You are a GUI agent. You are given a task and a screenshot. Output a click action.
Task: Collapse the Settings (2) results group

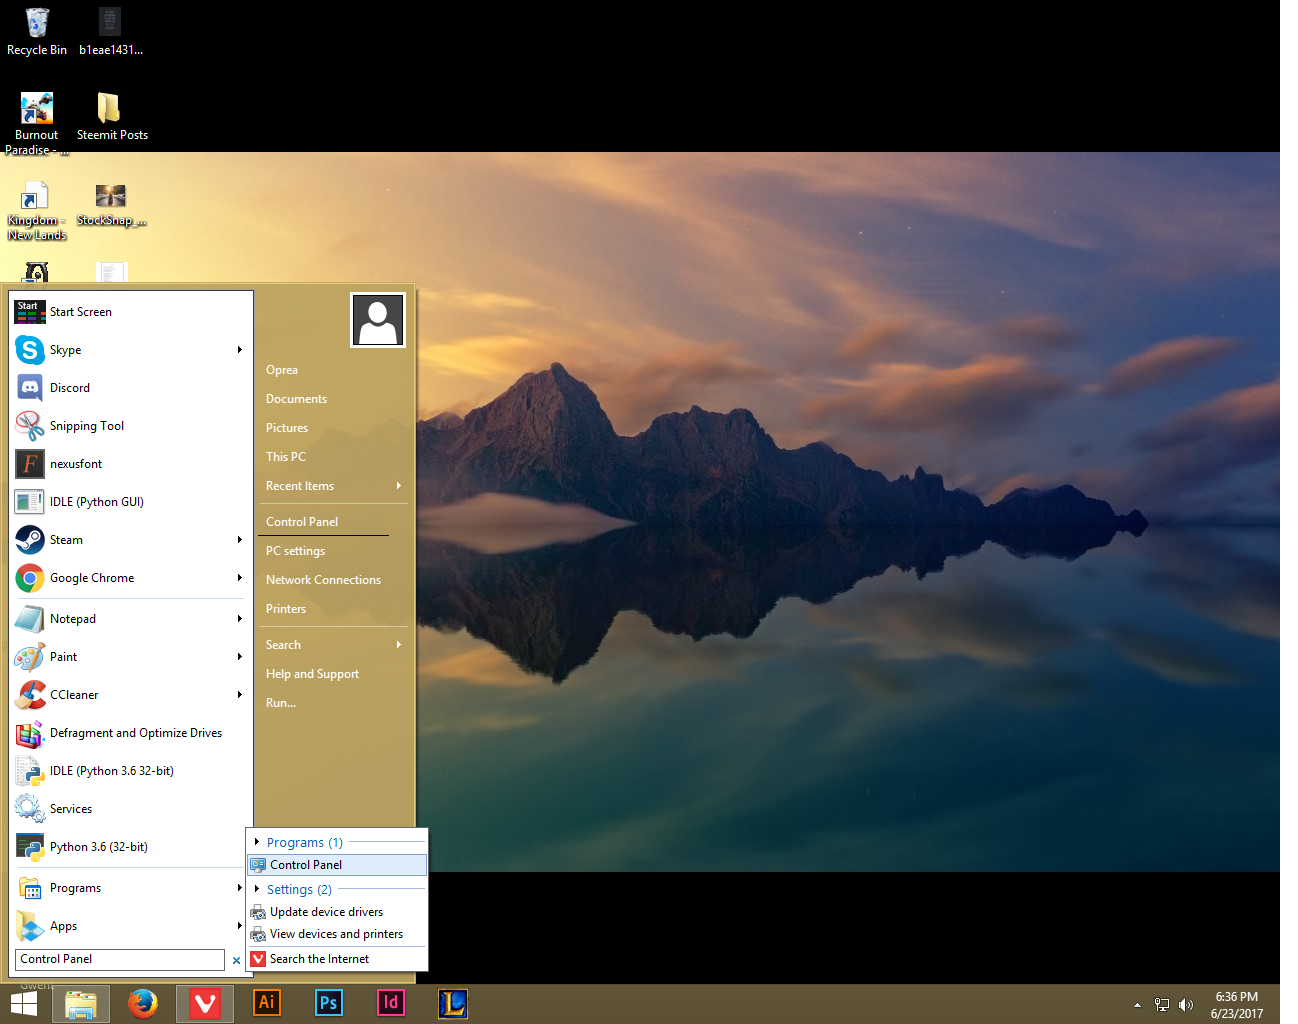point(257,889)
